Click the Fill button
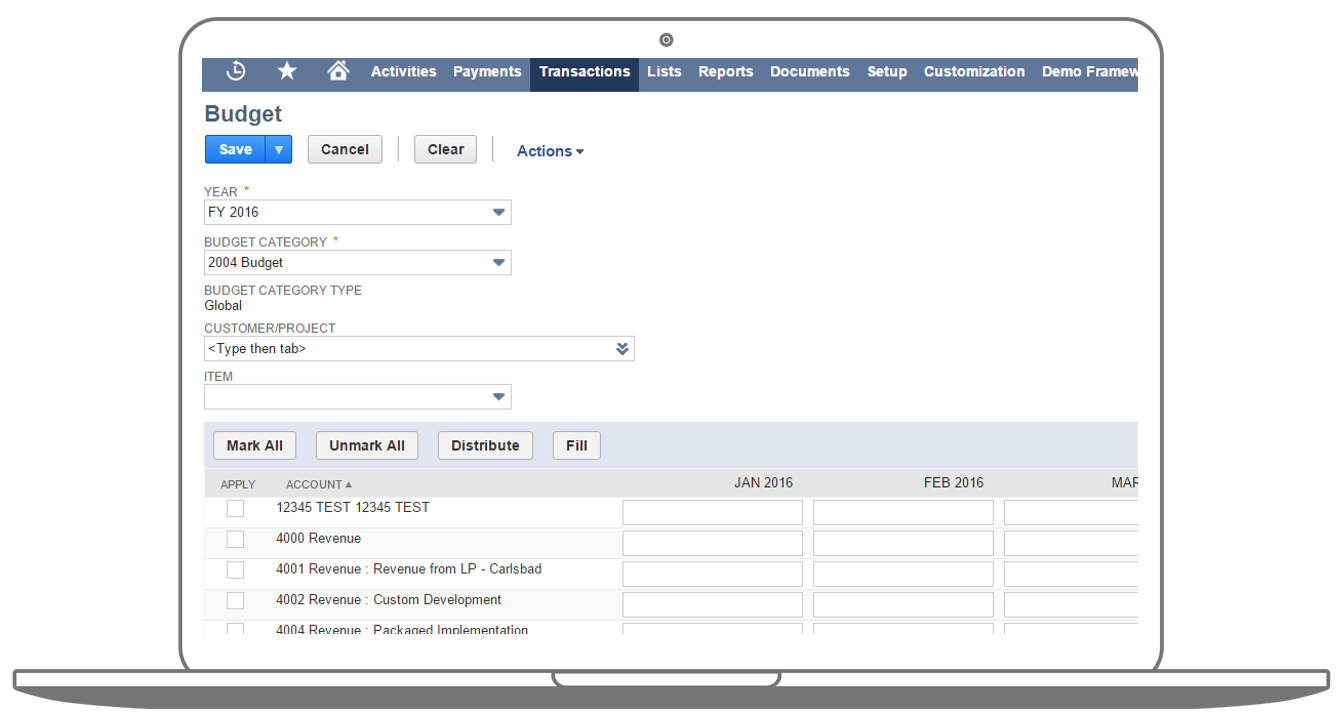This screenshot has width=1341, height=721. 577,445
